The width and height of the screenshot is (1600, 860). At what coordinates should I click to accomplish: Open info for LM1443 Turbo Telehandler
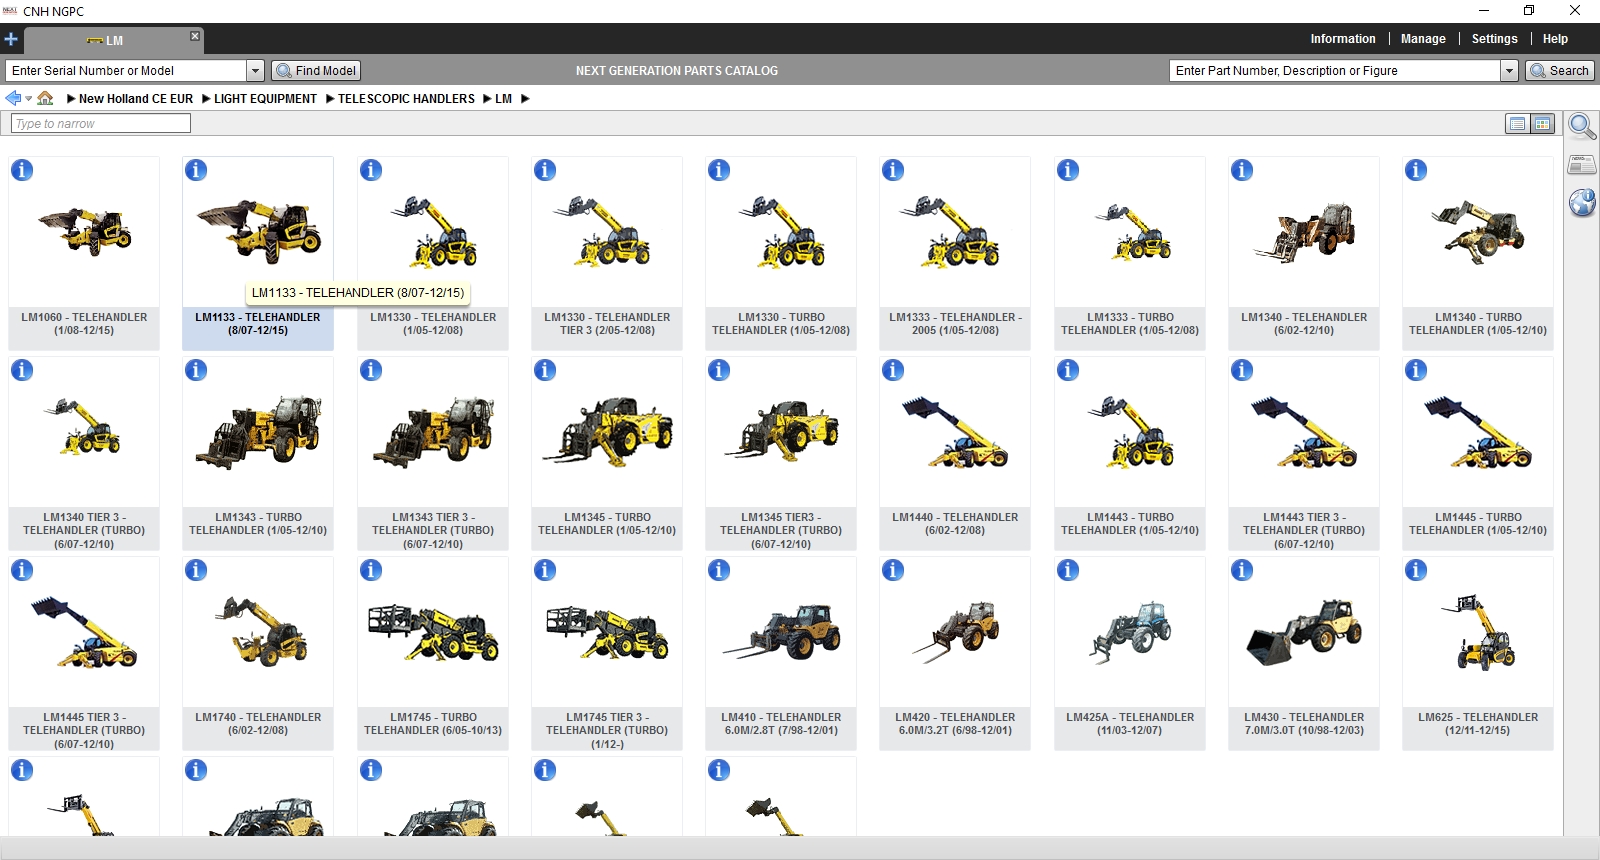[1068, 370]
